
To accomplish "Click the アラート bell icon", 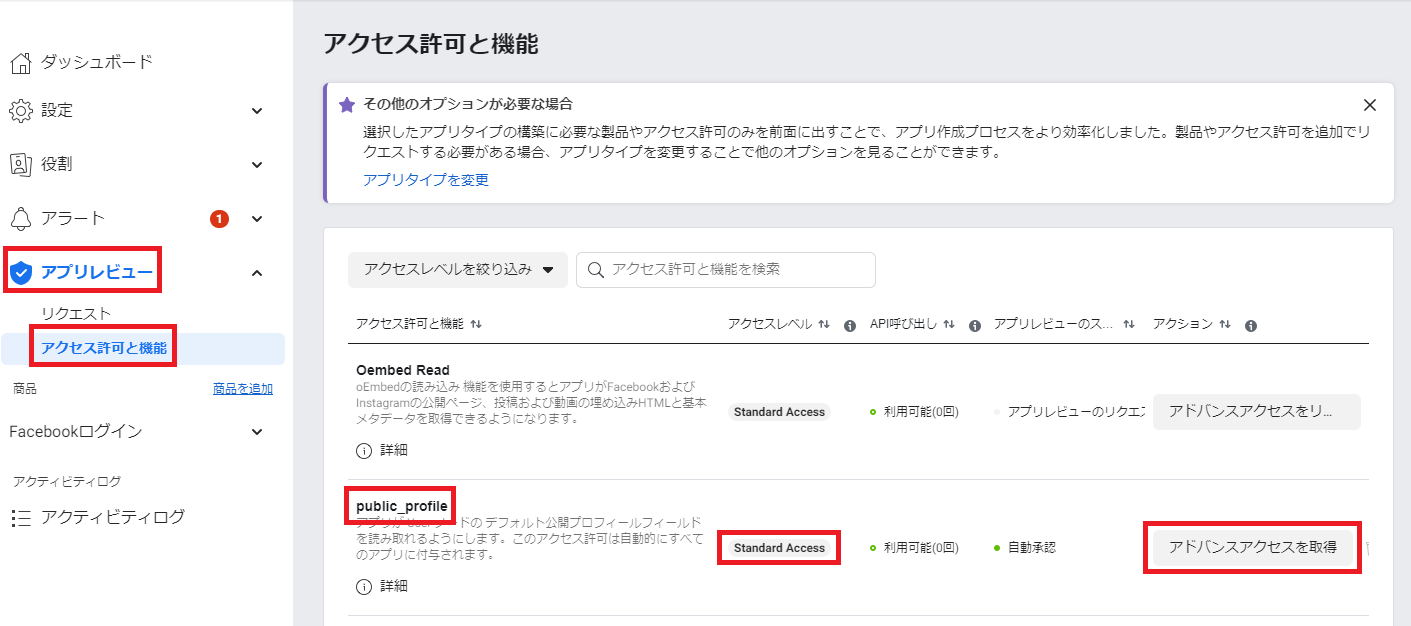I will pos(21,218).
